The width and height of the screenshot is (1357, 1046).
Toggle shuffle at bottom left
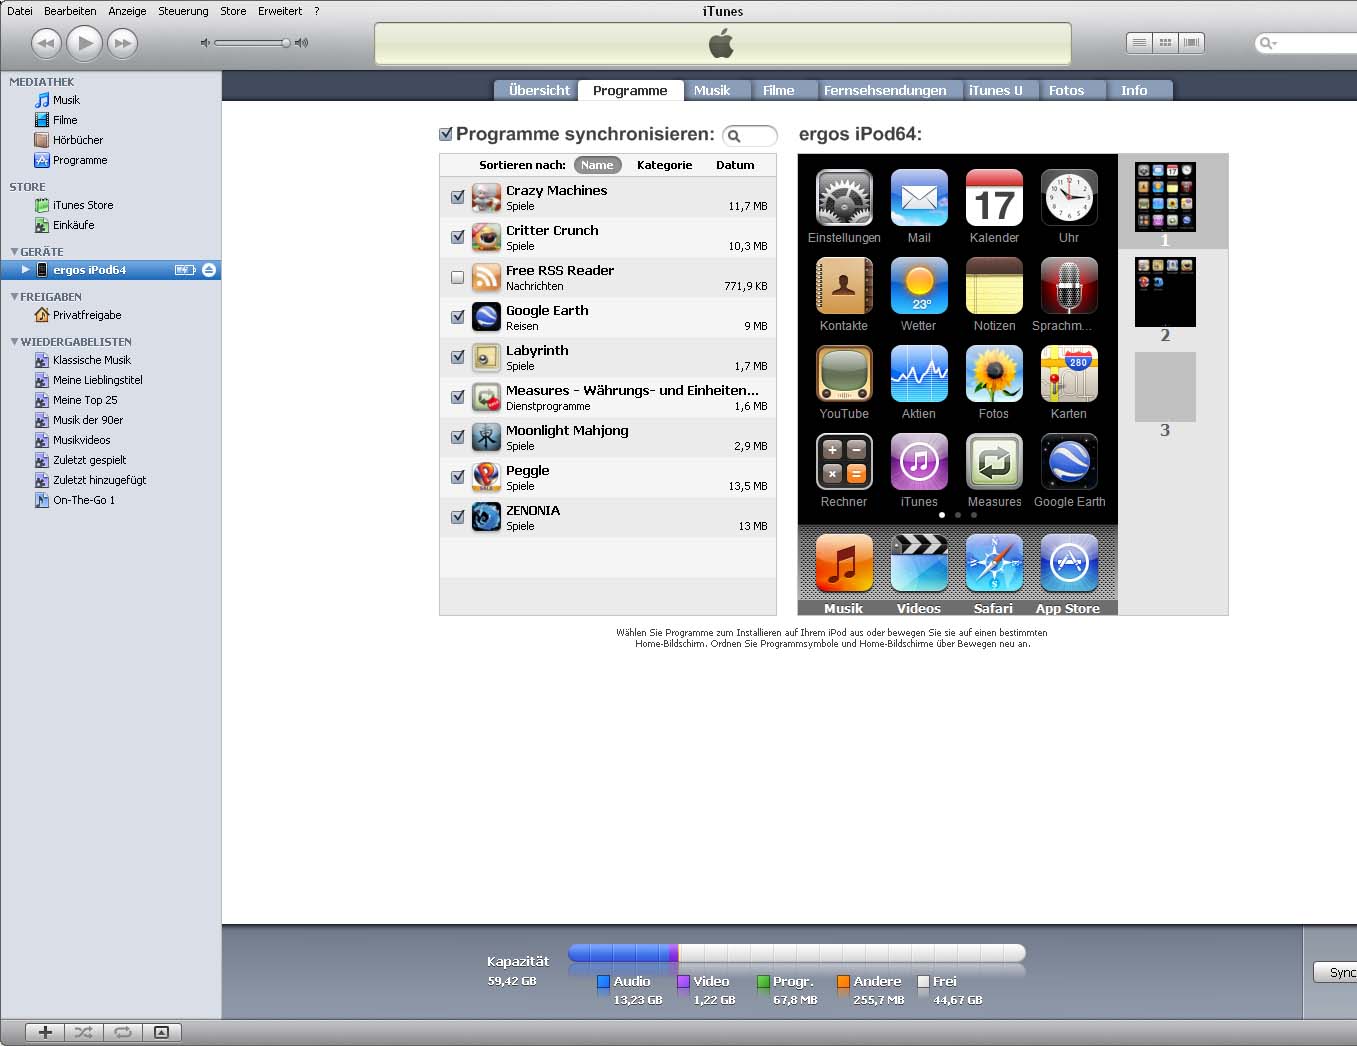(x=84, y=1032)
